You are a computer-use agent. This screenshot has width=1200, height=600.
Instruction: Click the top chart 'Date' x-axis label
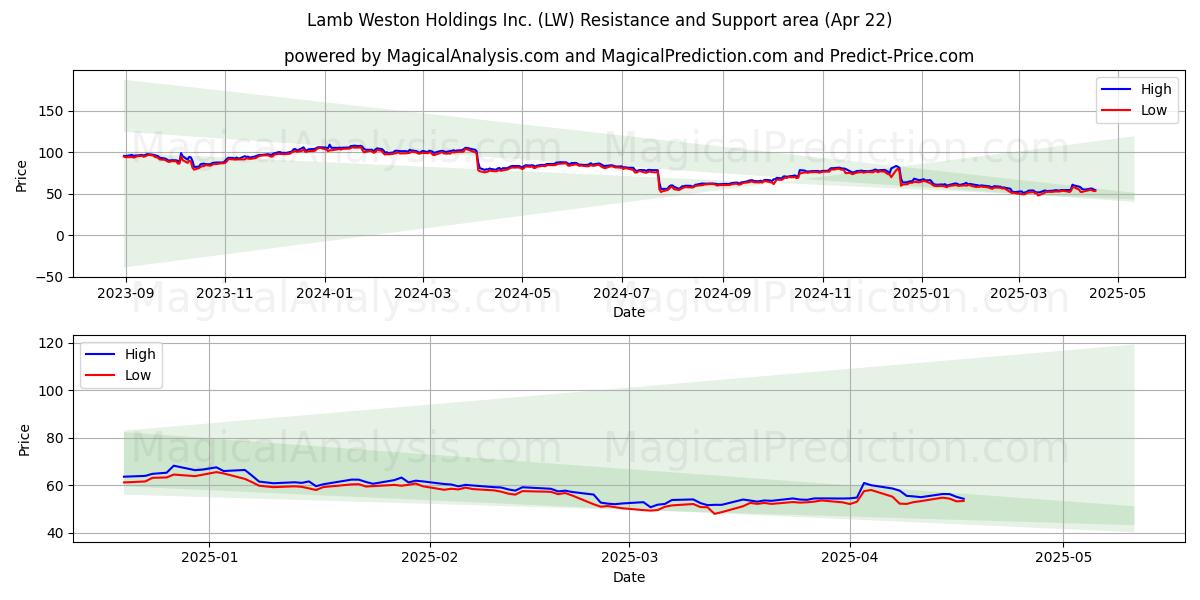point(629,313)
